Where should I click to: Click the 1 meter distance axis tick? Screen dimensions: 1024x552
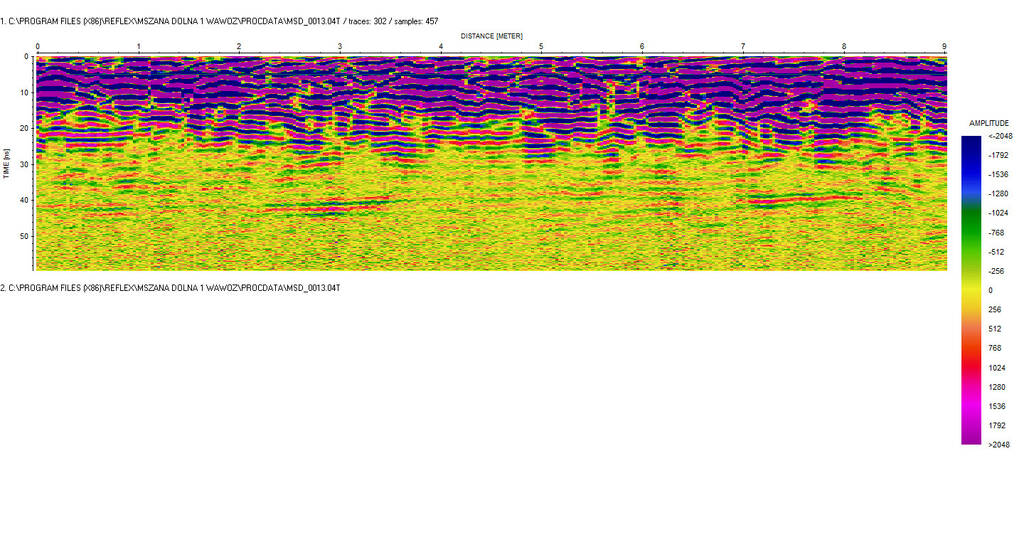point(138,47)
